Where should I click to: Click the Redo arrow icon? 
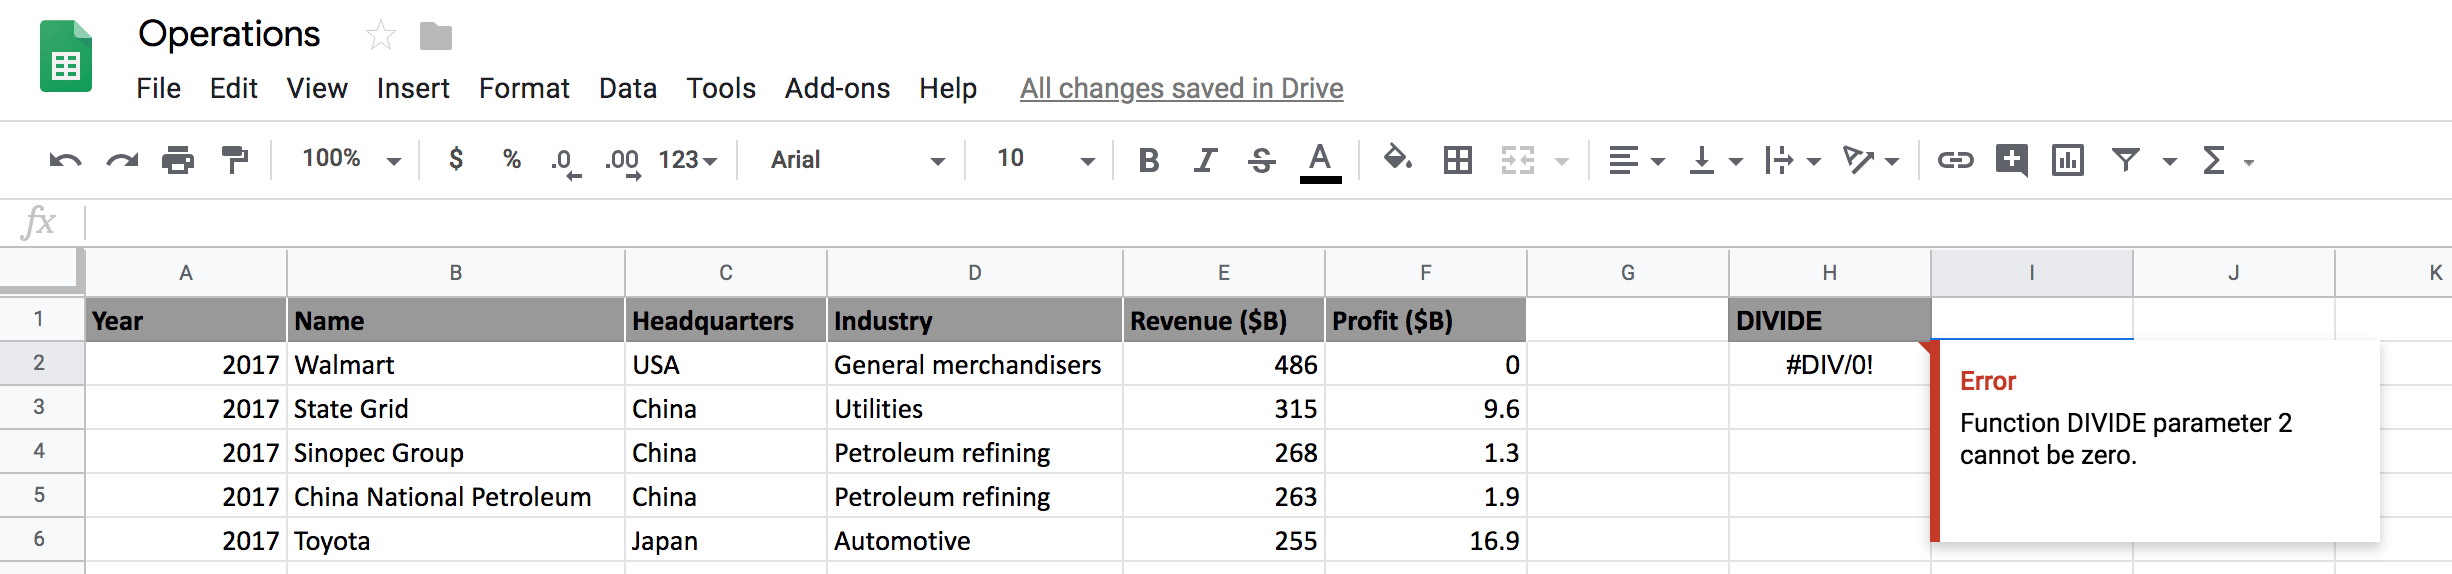122,160
